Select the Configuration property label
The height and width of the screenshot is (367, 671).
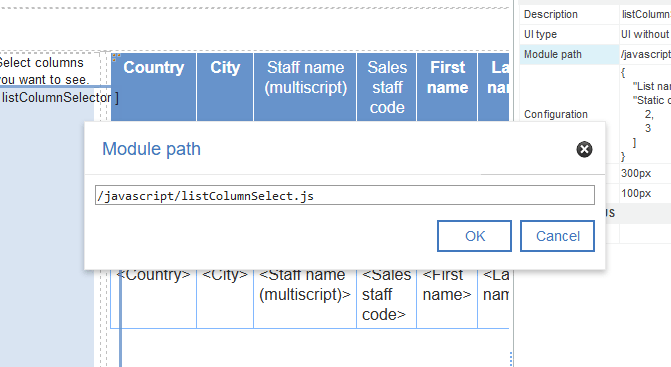click(x=556, y=114)
